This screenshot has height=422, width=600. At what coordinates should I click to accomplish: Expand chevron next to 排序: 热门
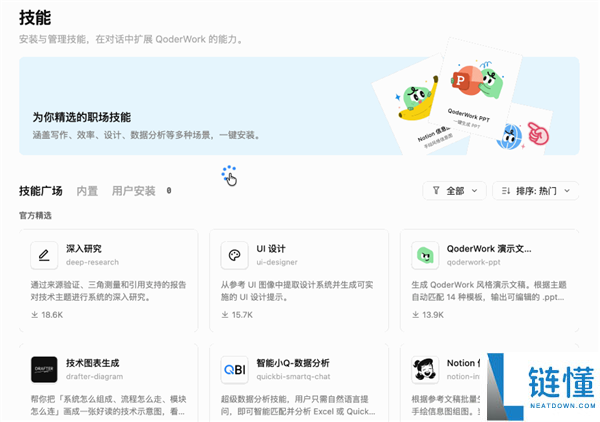pos(567,191)
